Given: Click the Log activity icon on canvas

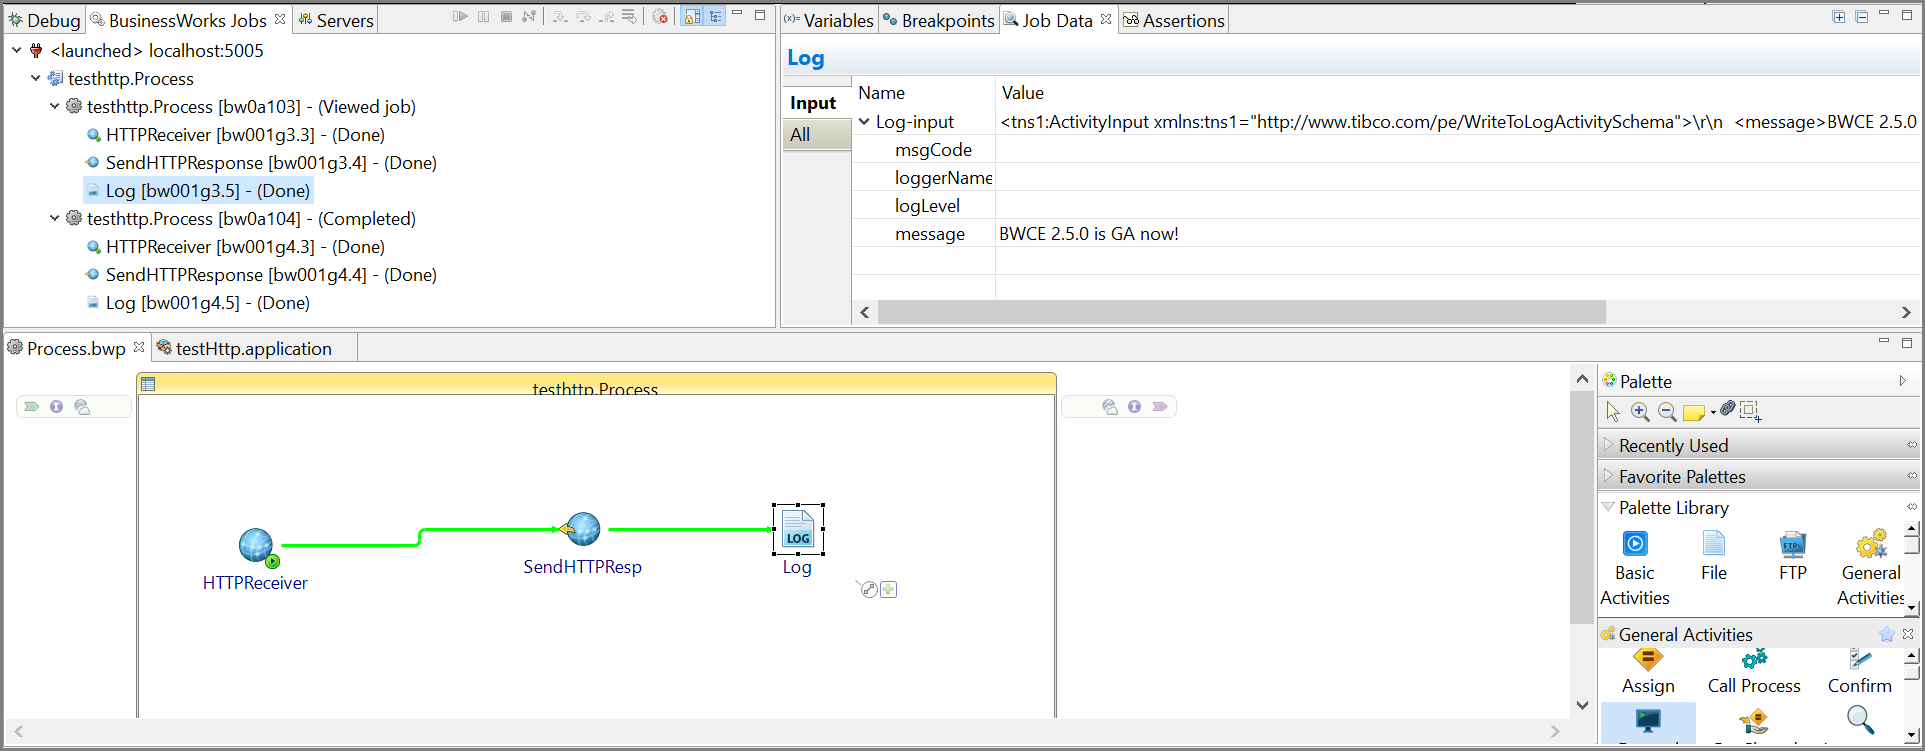Looking at the screenshot, I should click(798, 529).
